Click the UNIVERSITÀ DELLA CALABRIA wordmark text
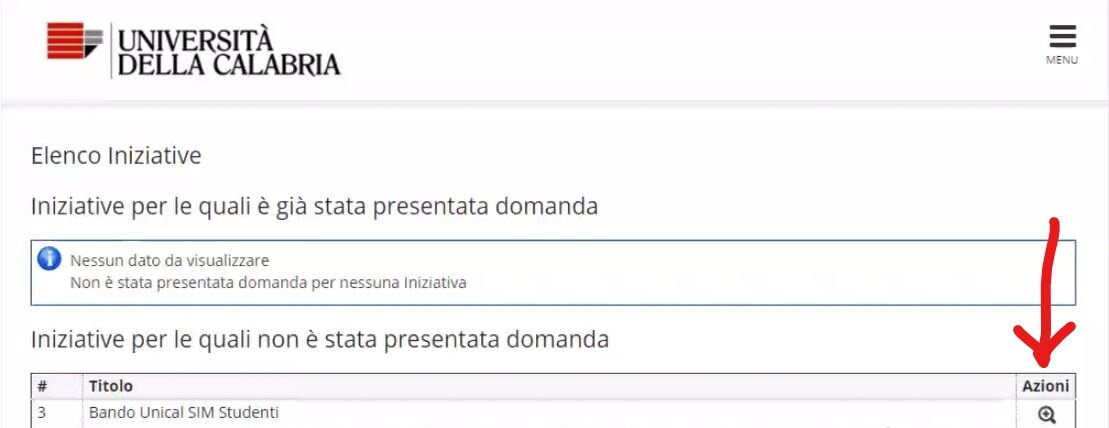This screenshot has width=1109, height=428. (229, 52)
